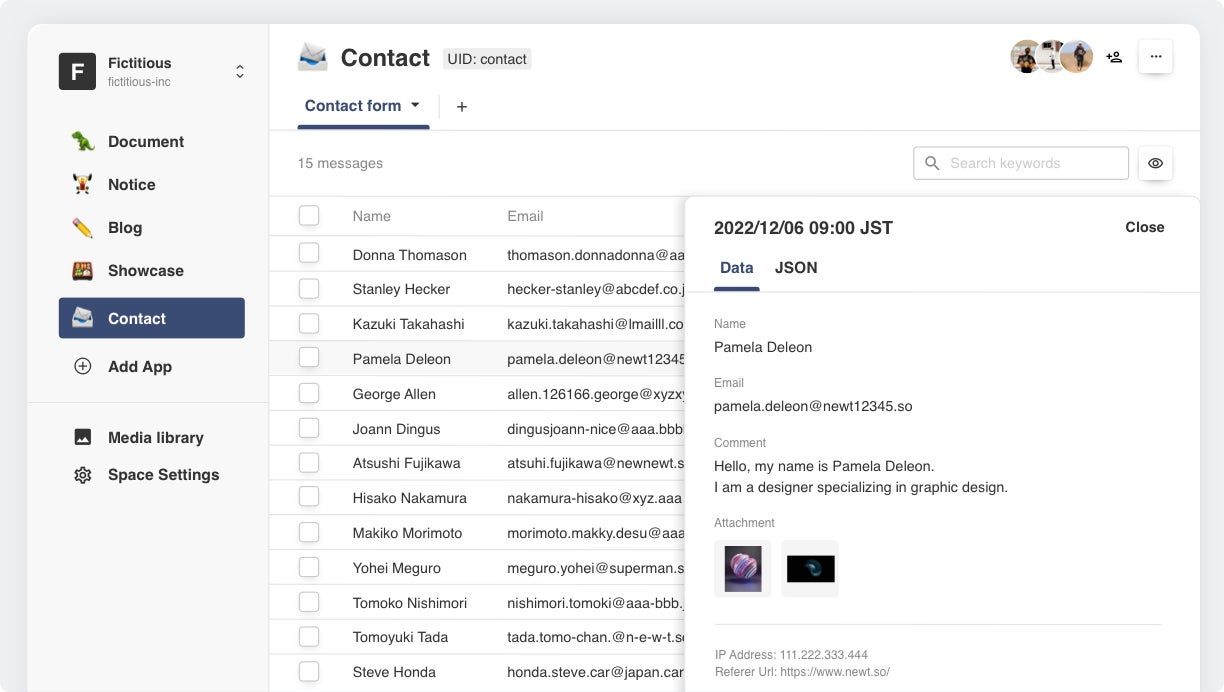Check the Pamela Deleon row checkbox
The height and width of the screenshot is (692, 1224).
[309, 357]
